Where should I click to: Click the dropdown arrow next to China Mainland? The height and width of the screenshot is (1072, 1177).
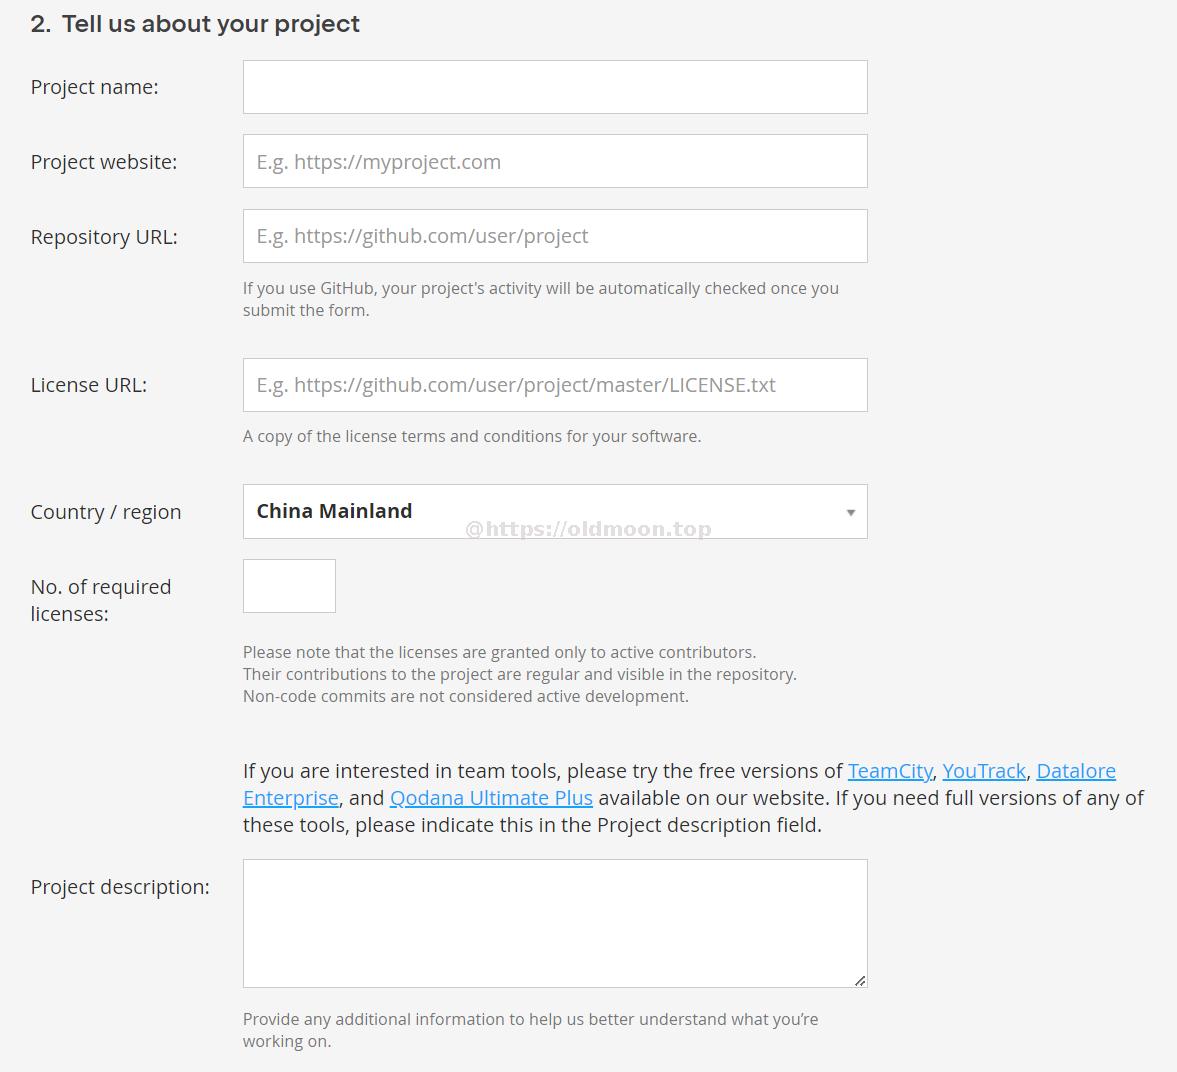[x=850, y=513]
